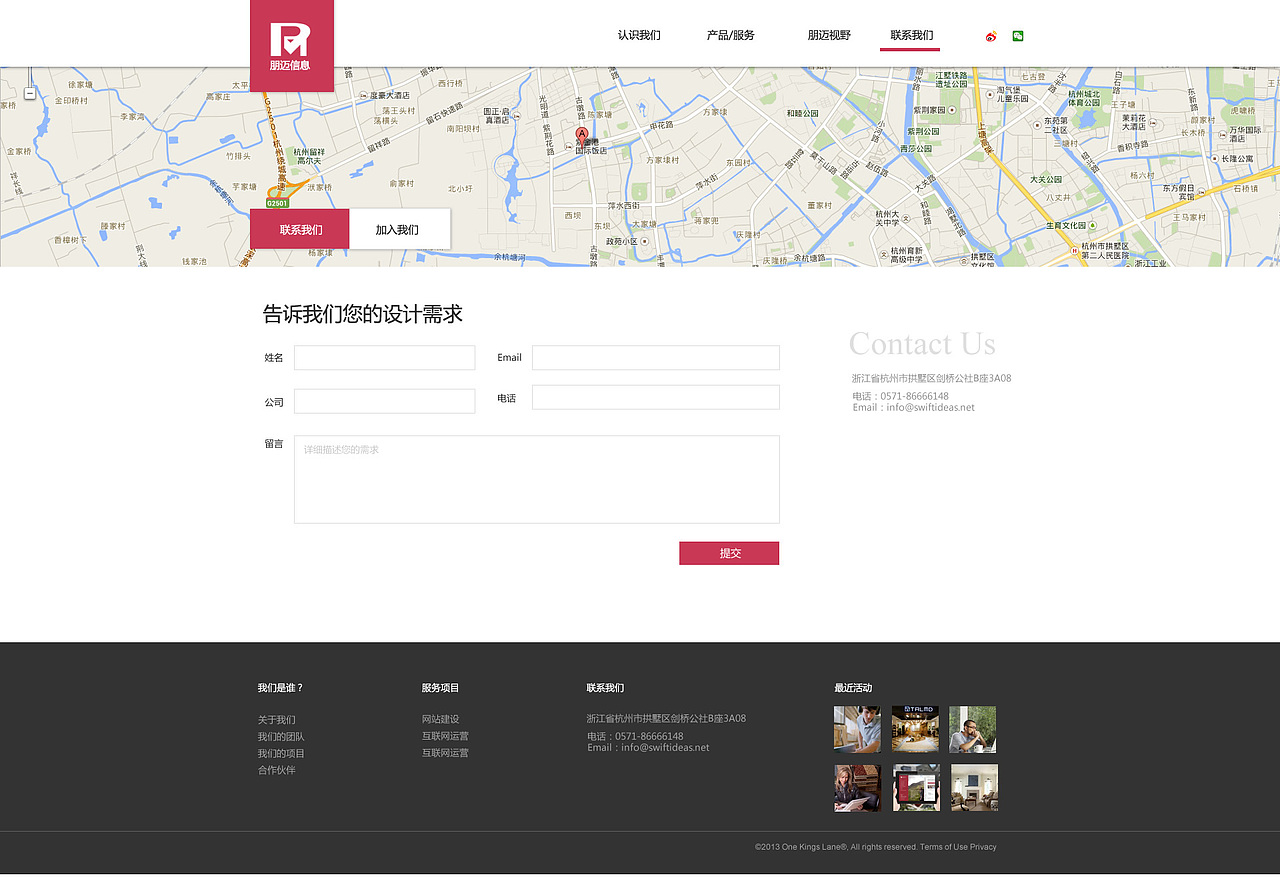The image size is (1280, 877).
Task: Click Email info@swiftideas.net beside the contact form
Action: (x=913, y=408)
